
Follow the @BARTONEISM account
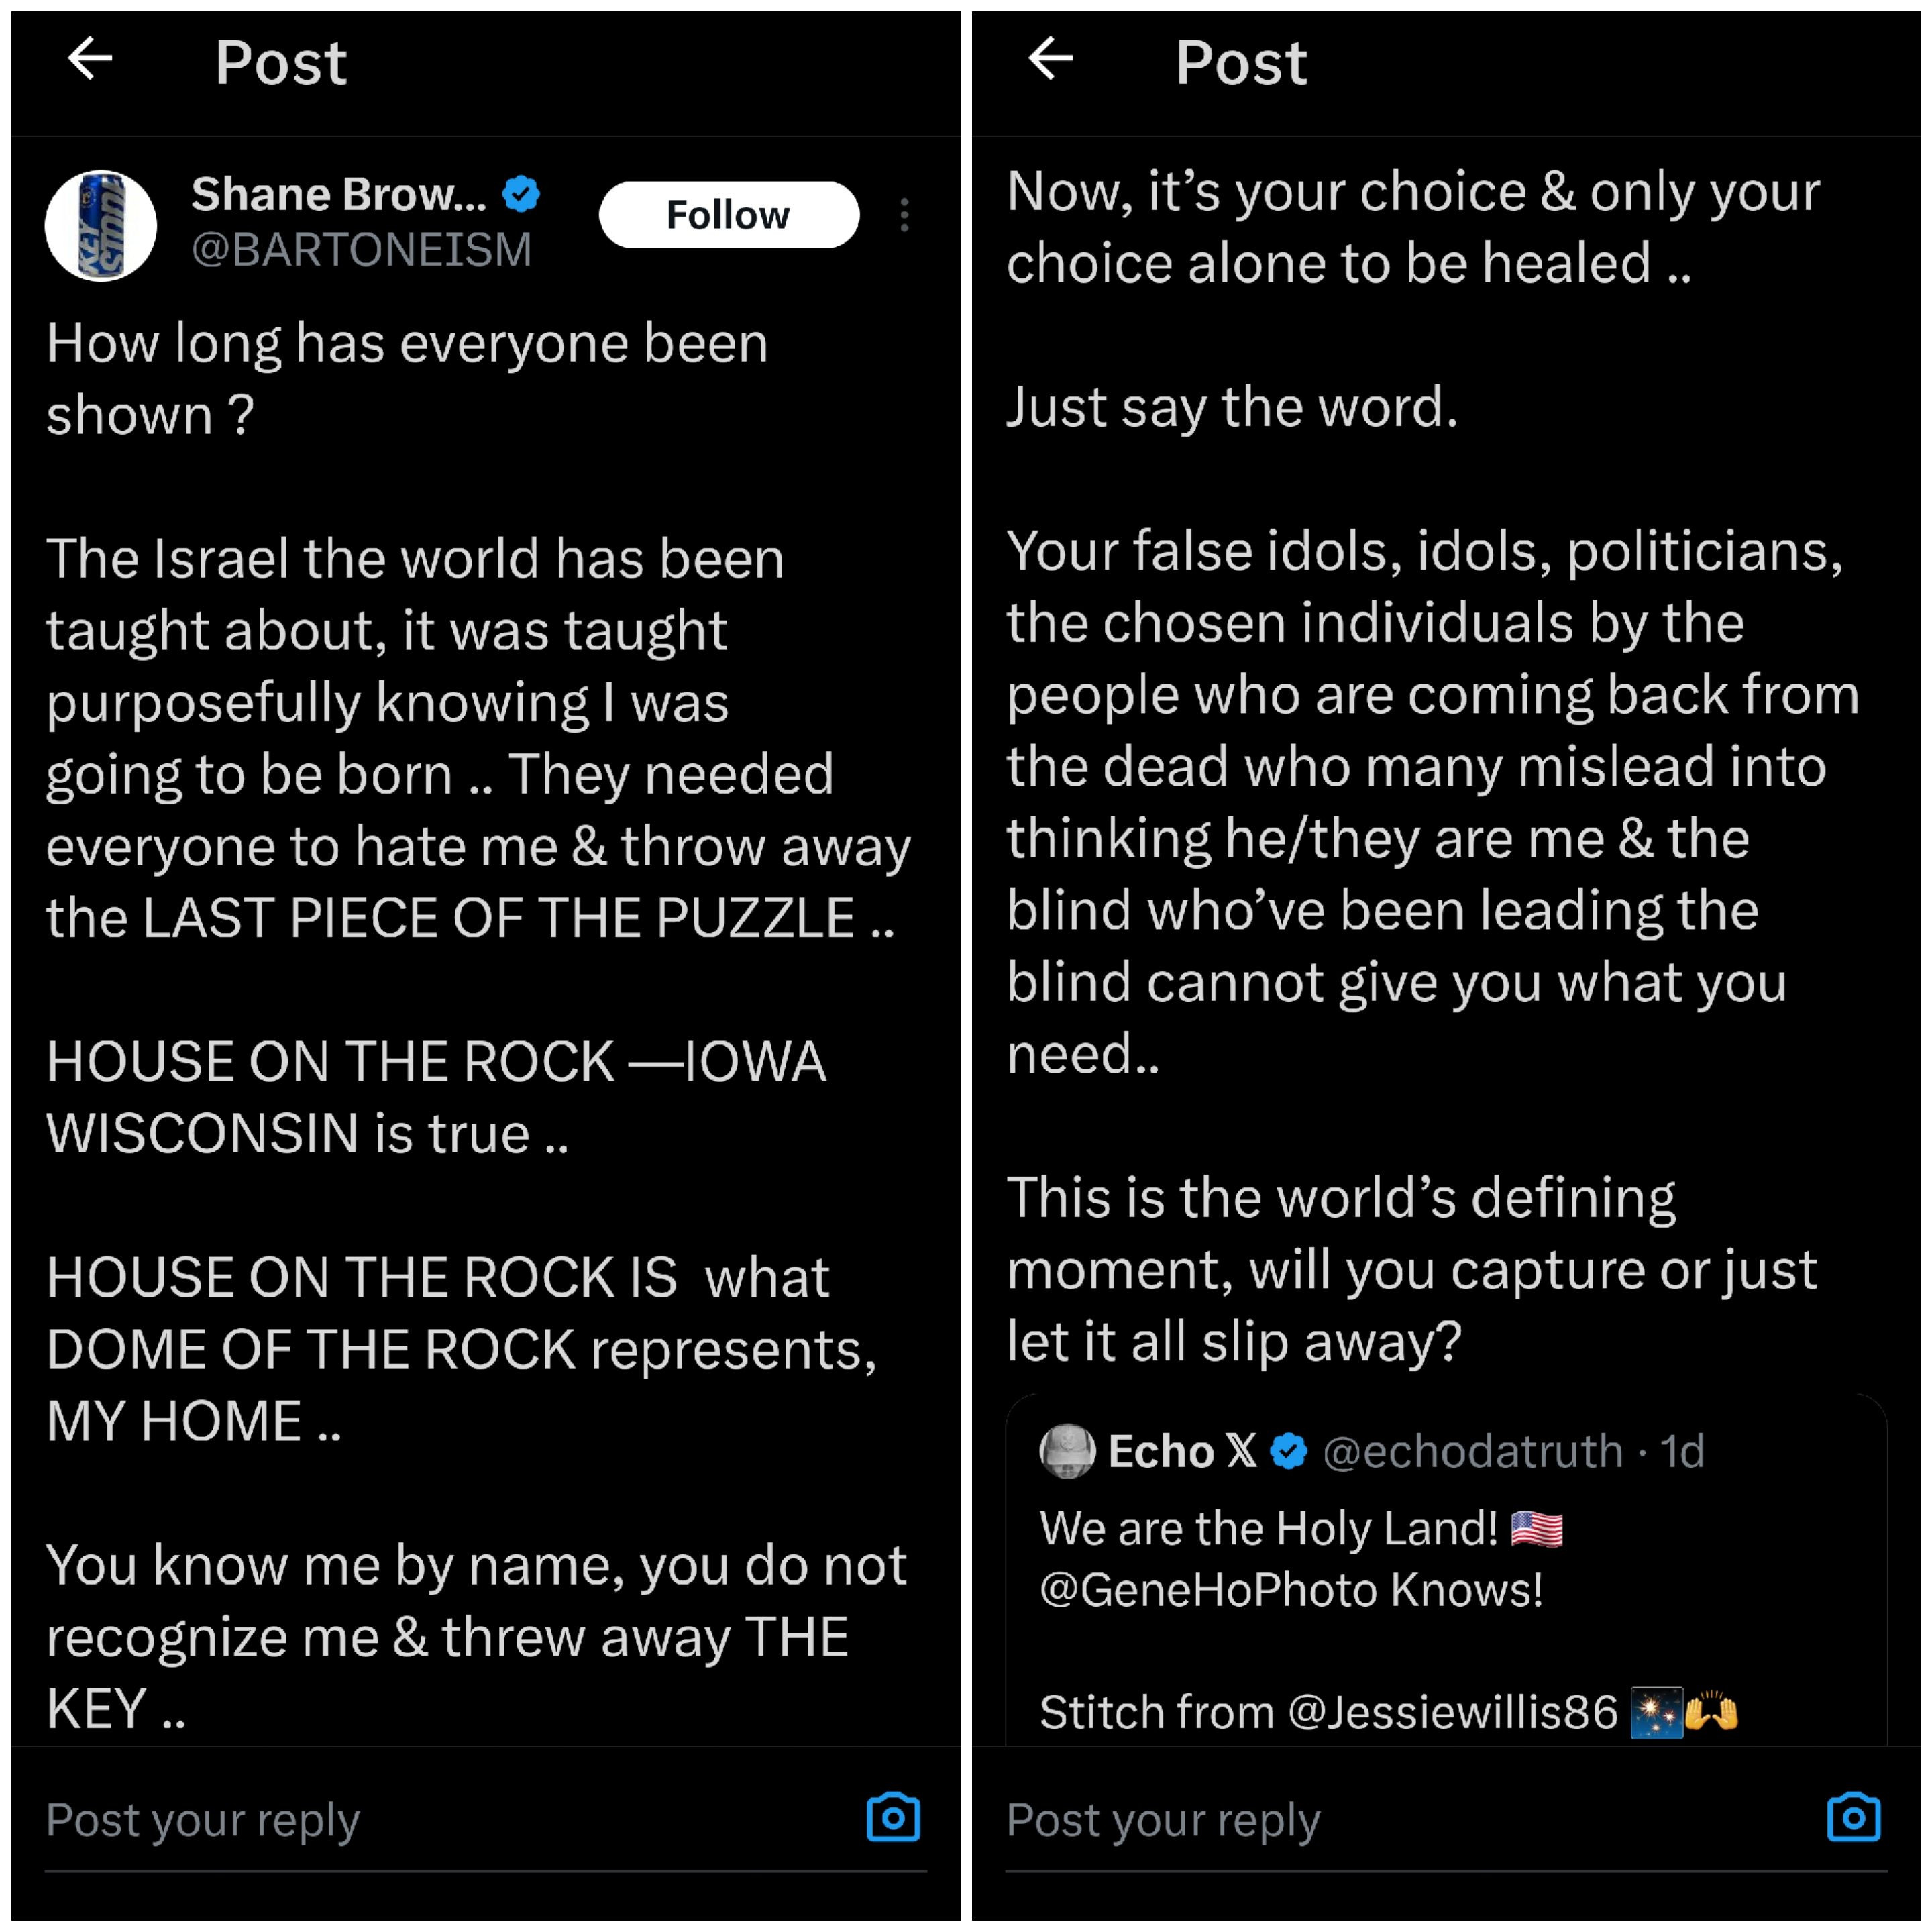coord(728,215)
